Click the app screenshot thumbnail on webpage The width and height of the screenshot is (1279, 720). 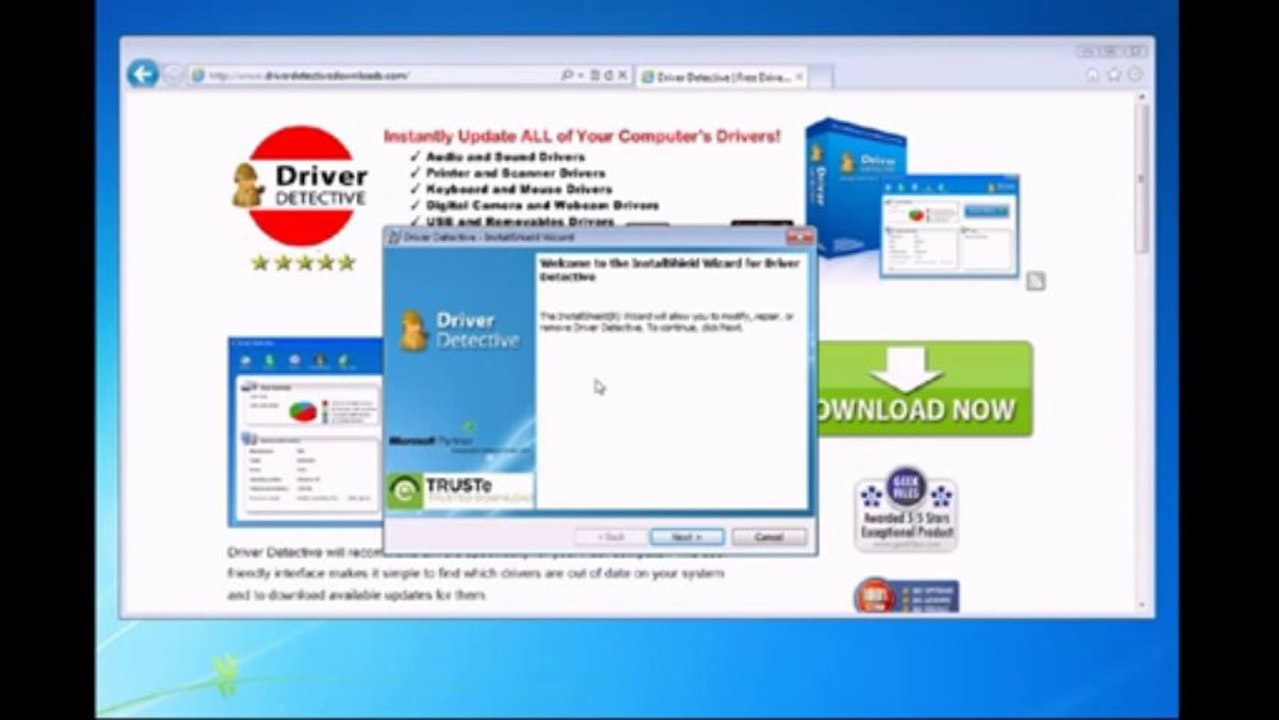pyautogui.click(x=306, y=431)
